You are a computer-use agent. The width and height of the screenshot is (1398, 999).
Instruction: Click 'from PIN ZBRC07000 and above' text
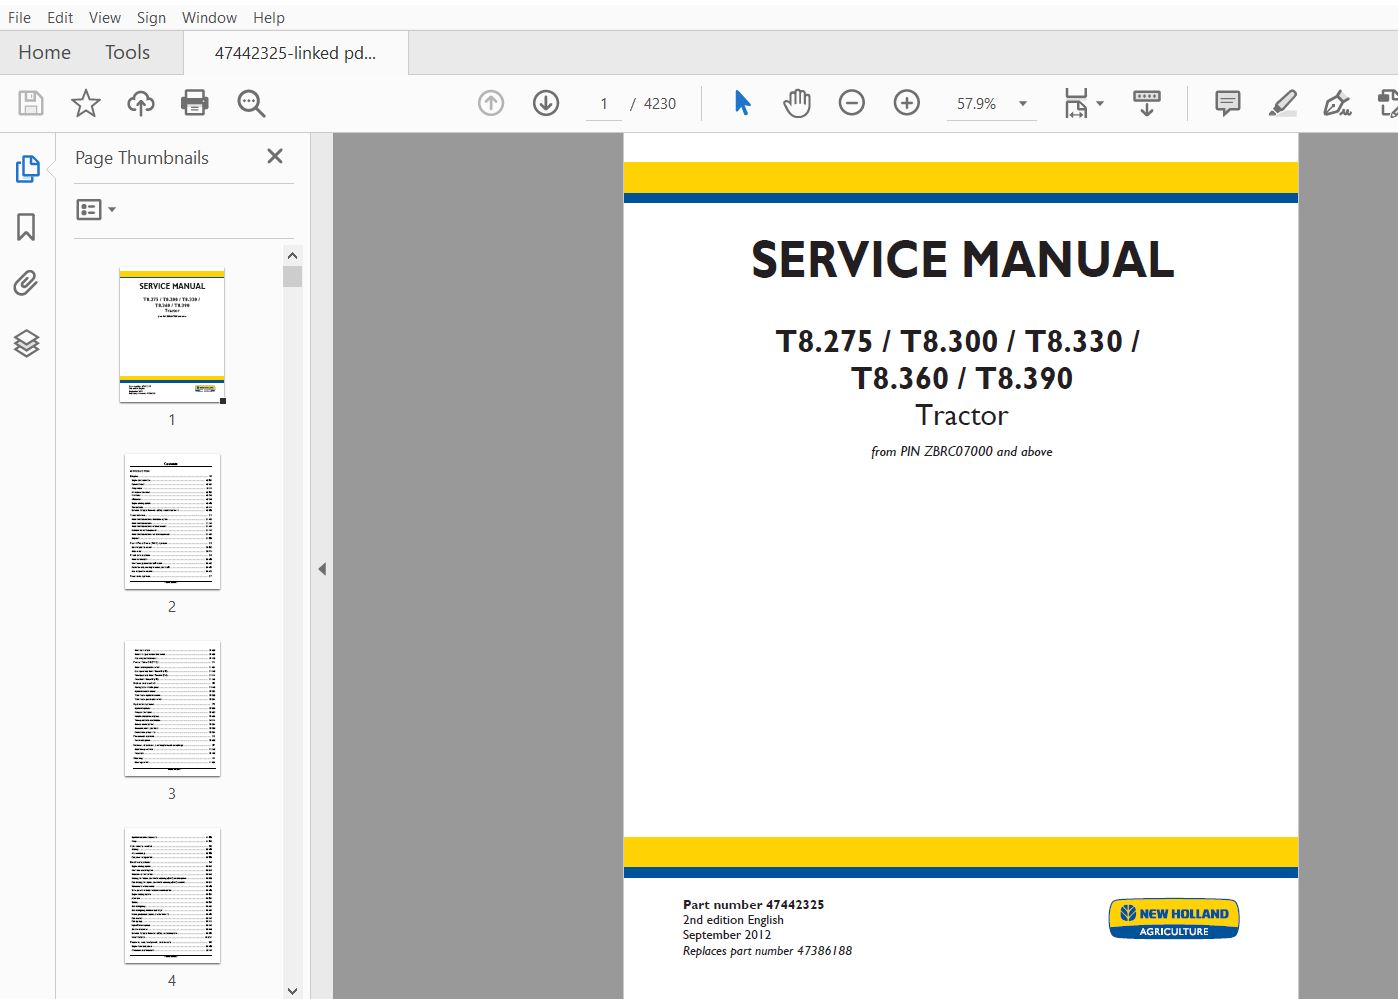point(961,452)
